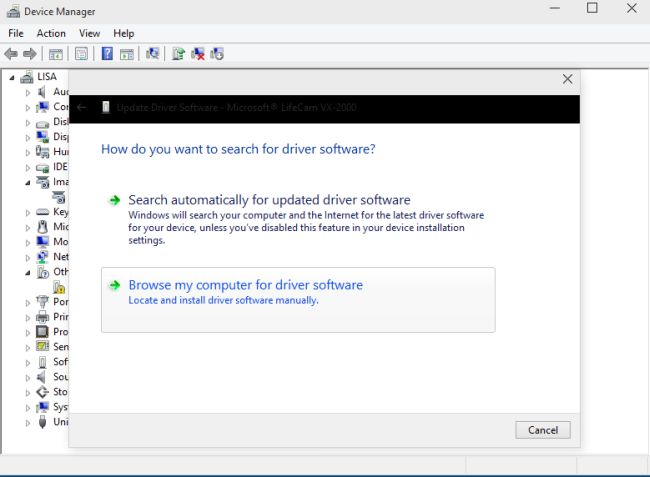Open the Help menu
This screenshot has width=650, height=477.
pyautogui.click(x=124, y=33)
